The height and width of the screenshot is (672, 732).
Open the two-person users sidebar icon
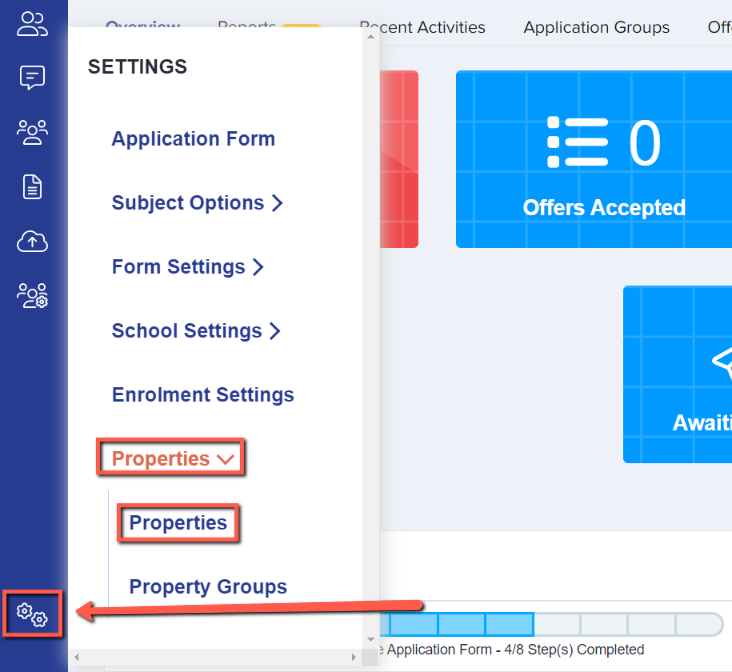[33, 24]
